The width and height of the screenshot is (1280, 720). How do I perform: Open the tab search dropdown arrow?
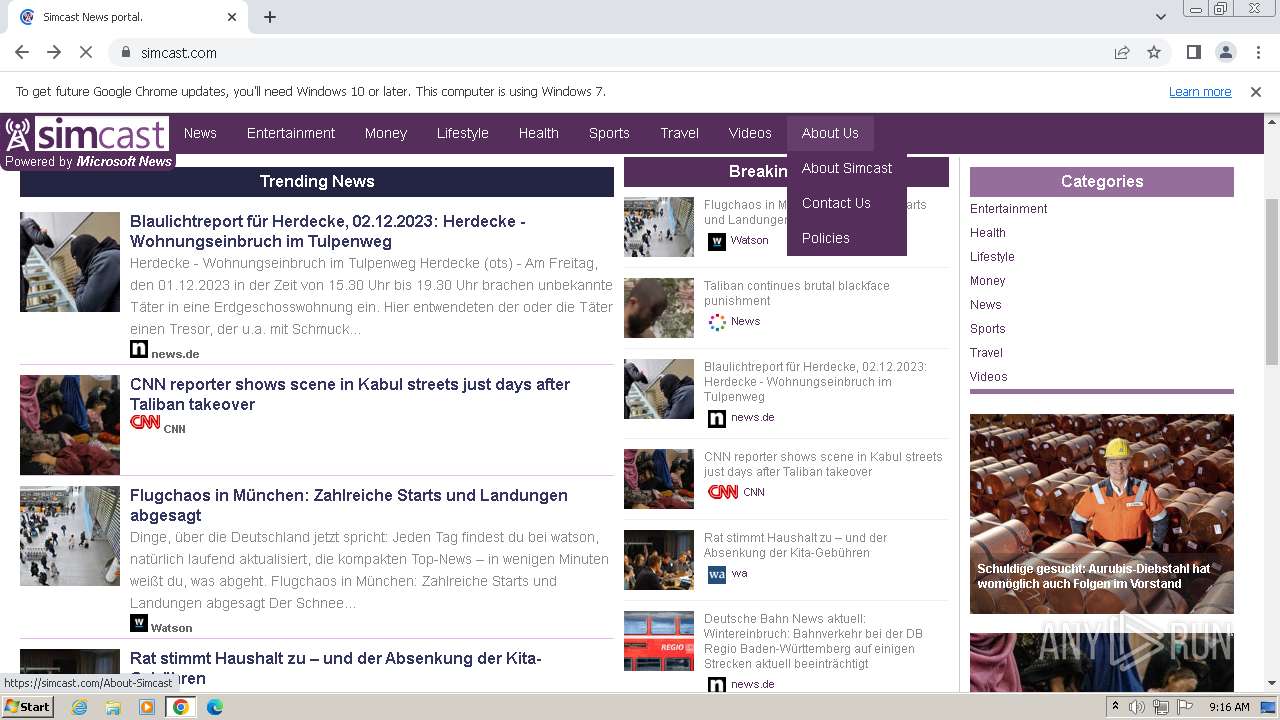pos(1160,17)
